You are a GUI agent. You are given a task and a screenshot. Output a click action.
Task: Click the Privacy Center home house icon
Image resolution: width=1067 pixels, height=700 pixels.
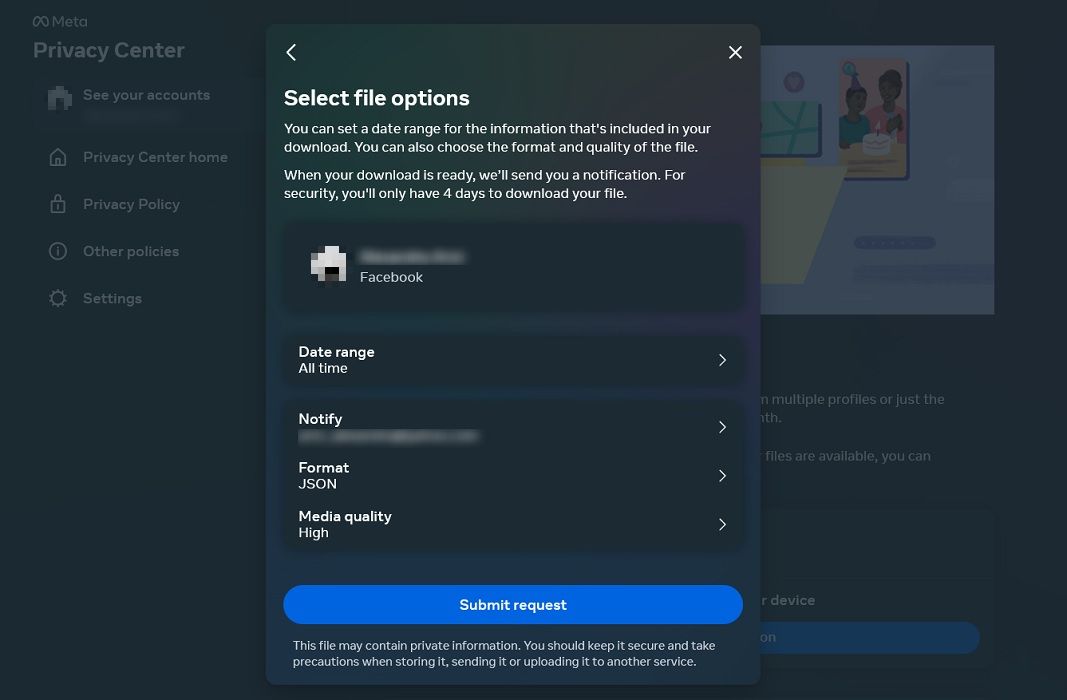tap(60, 157)
